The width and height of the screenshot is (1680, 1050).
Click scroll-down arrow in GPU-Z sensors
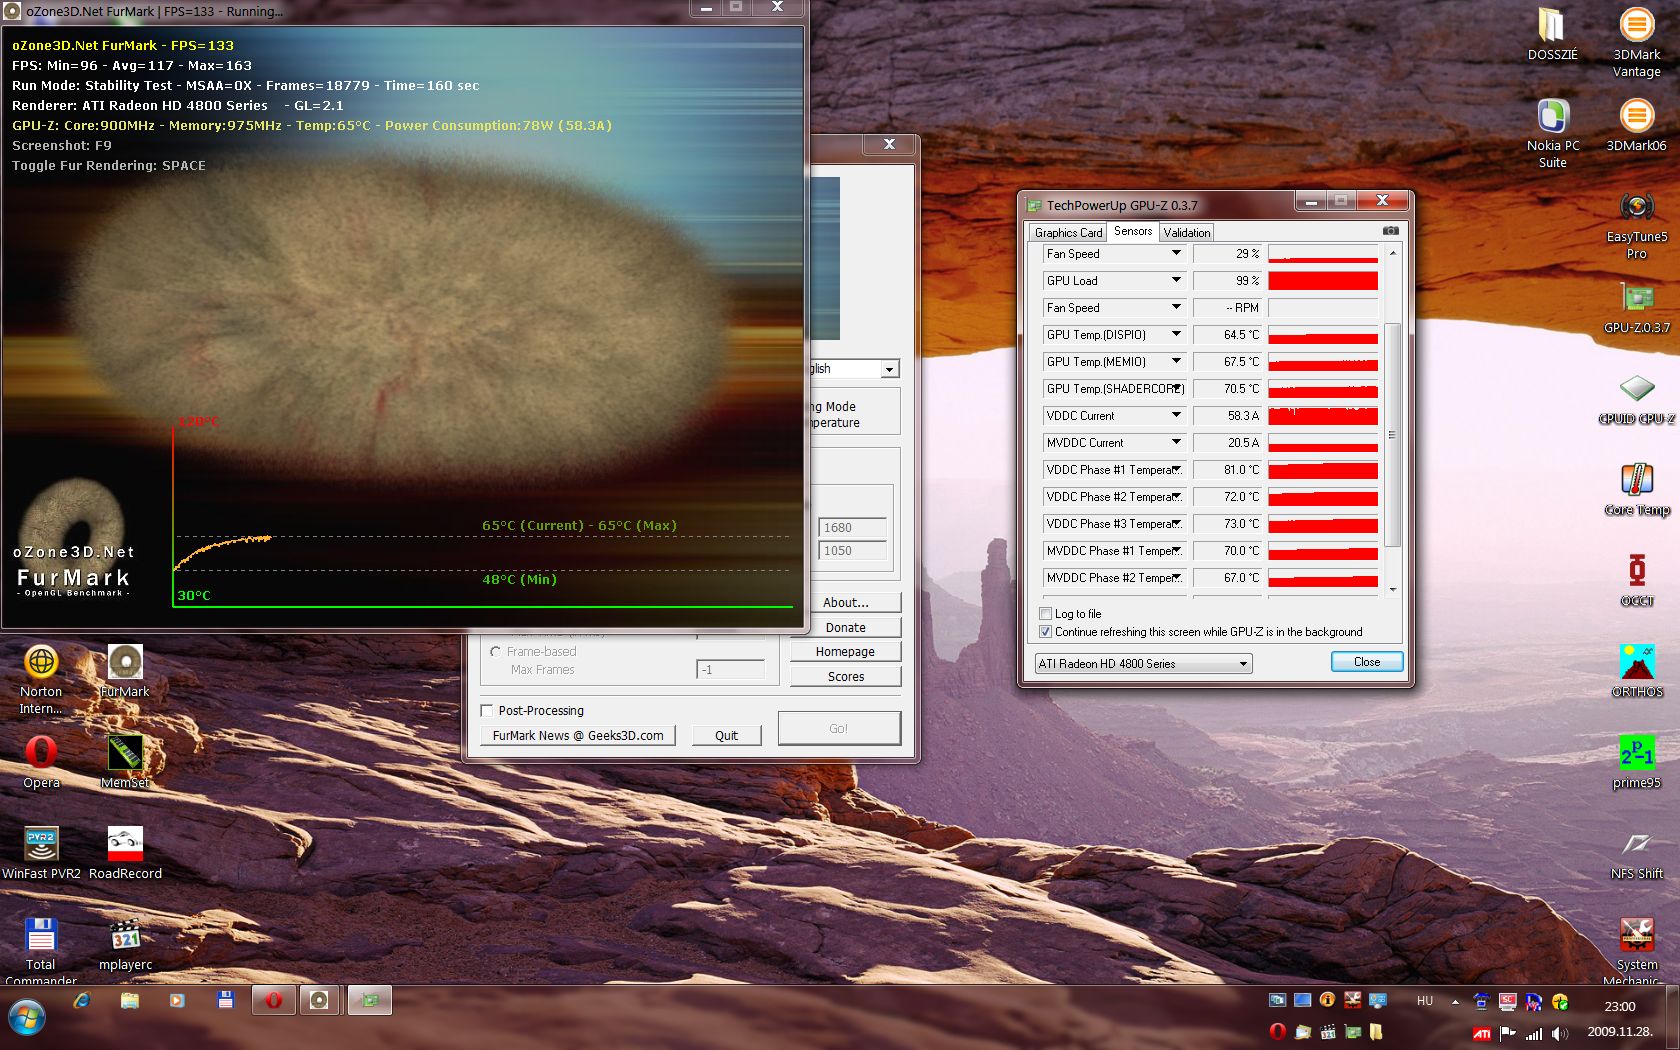tap(1392, 590)
